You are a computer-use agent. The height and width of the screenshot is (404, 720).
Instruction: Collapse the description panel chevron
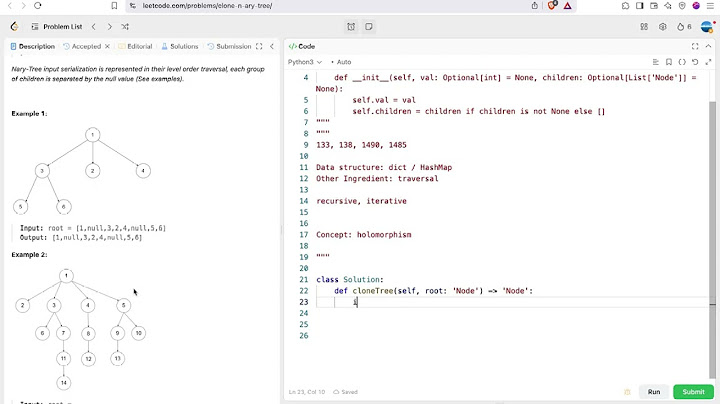[272, 46]
